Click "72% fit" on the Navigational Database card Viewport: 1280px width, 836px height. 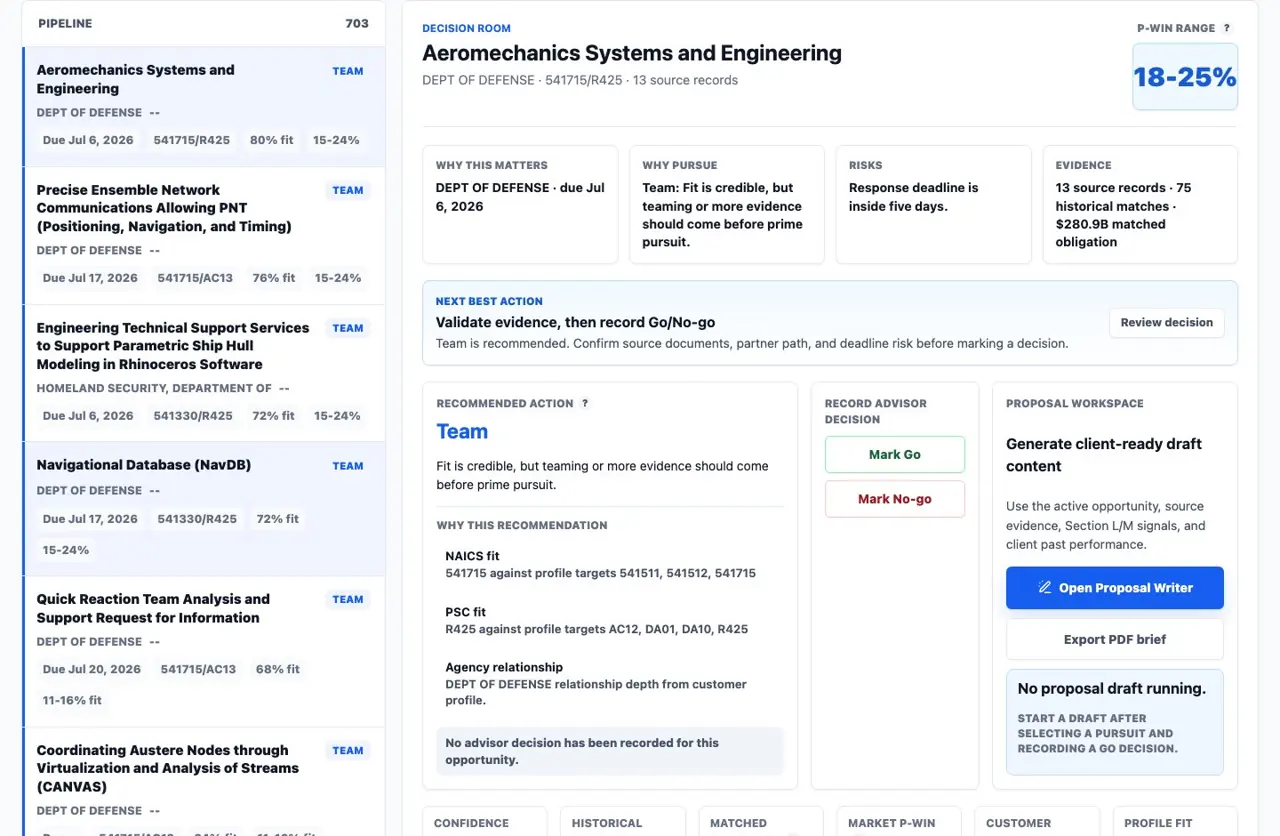pyautogui.click(x=278, y=519)
